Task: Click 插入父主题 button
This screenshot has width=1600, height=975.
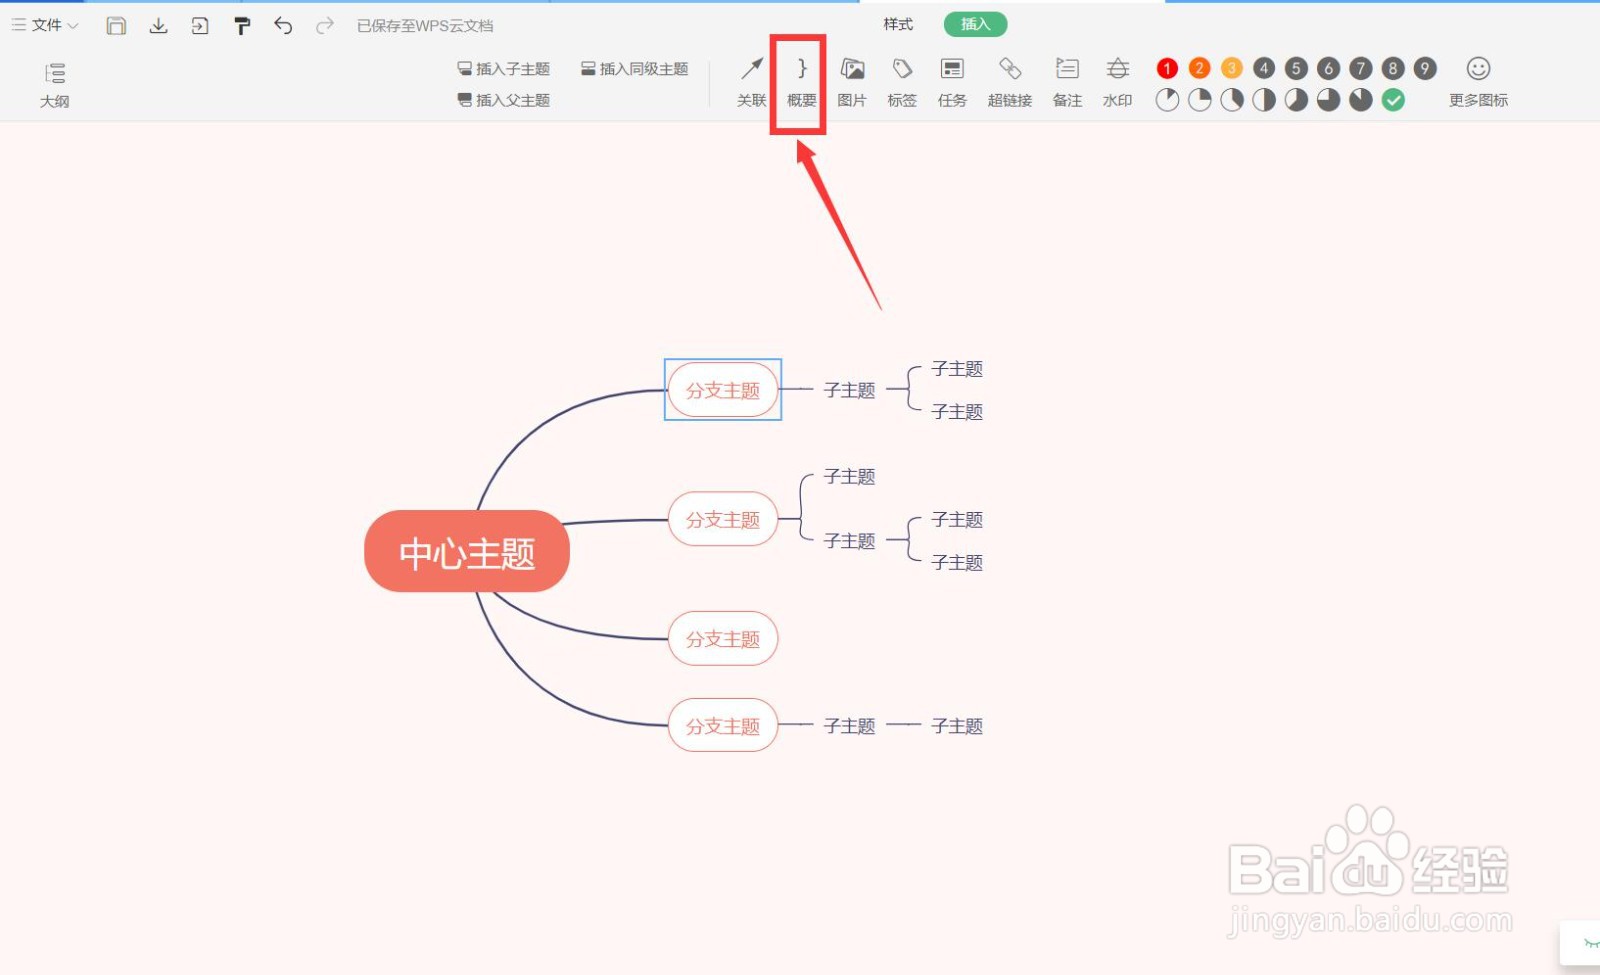Action: click(504, 100)
